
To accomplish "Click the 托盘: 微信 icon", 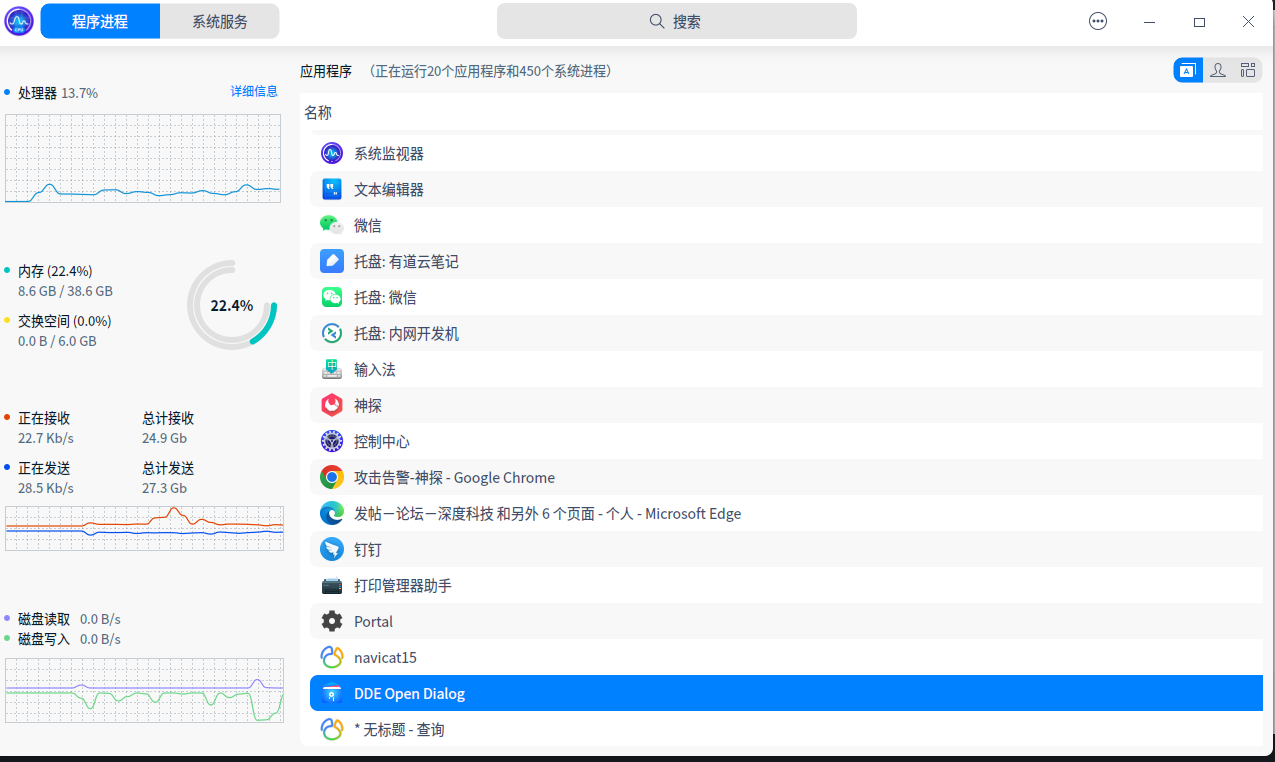I will tap(332, 297).
